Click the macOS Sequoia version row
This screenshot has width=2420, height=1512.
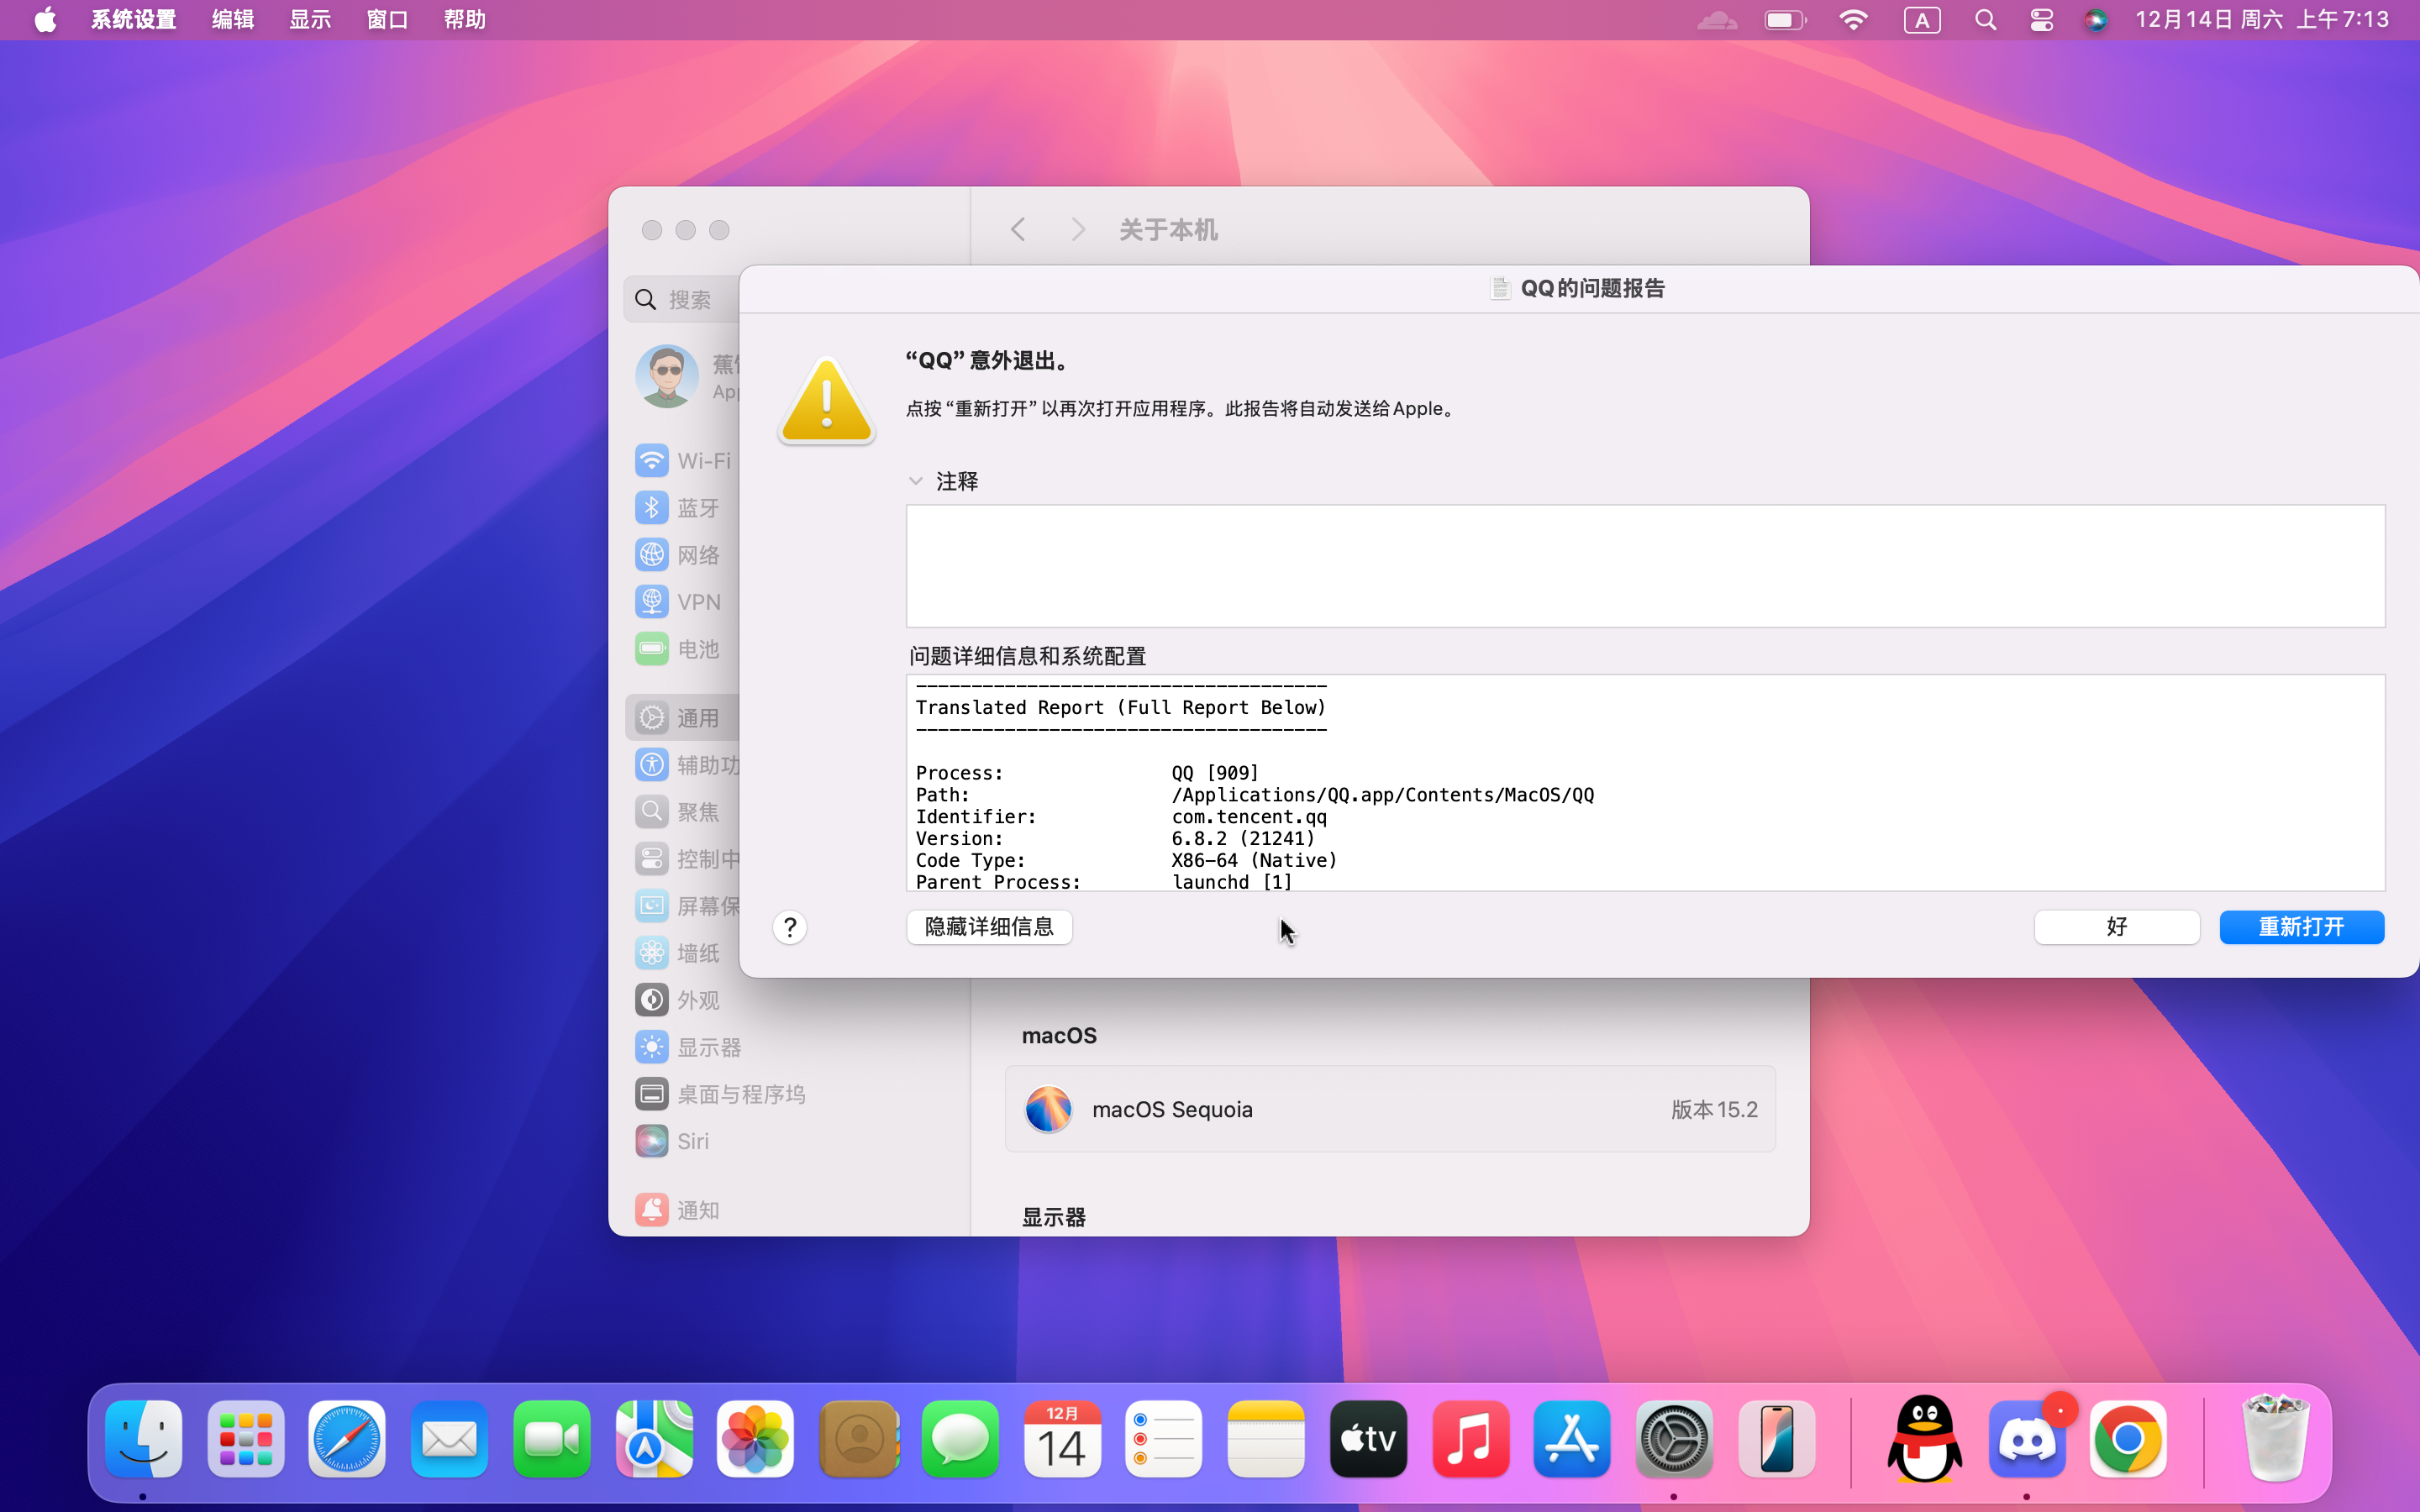(x=1390, y=1109)
